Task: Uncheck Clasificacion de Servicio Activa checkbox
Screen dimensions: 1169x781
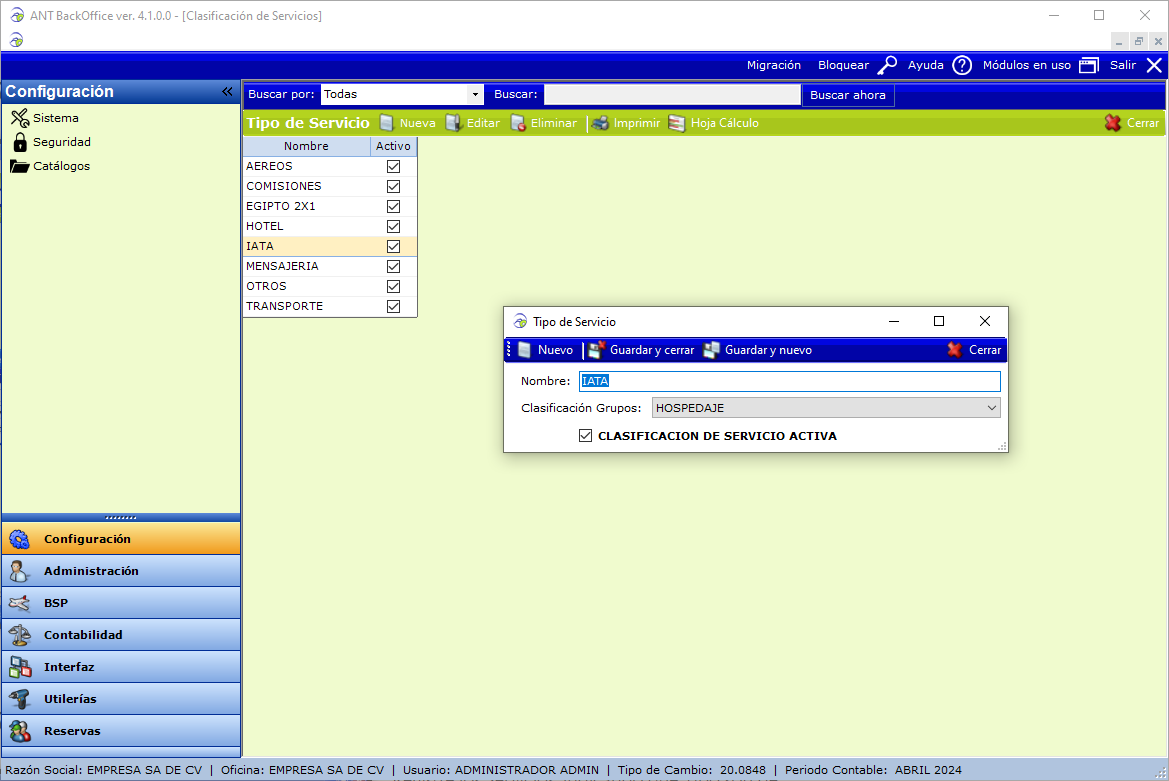Action: pos(586,436)
